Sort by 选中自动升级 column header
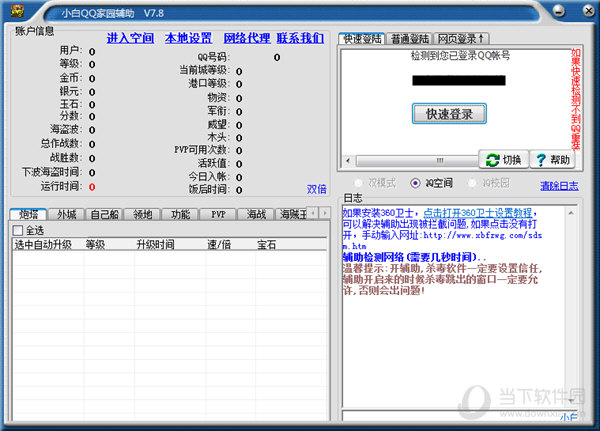600x431 pixels. (48, 245)
